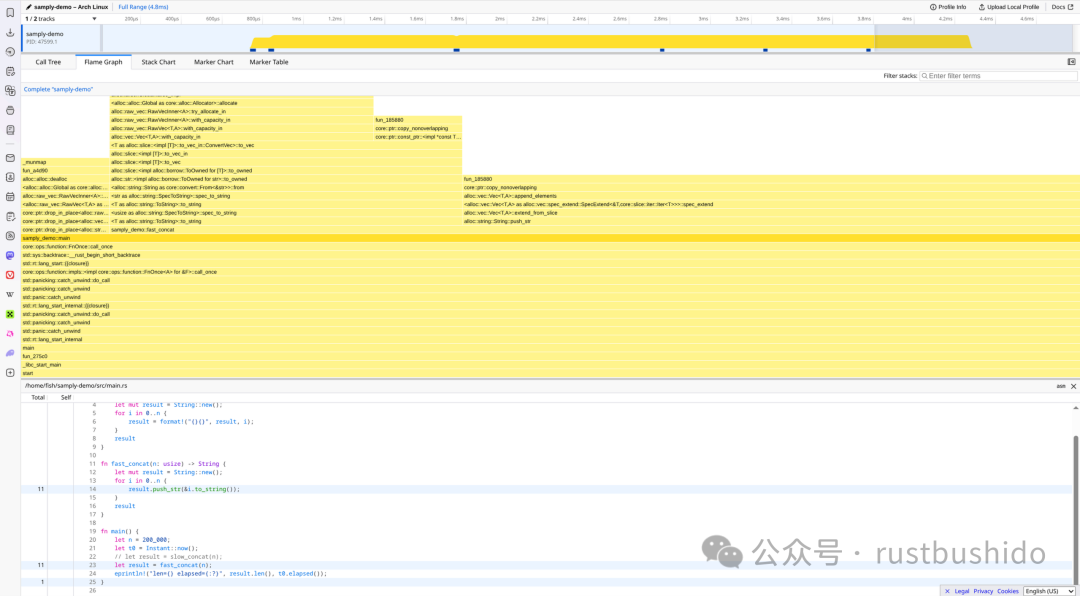Click Upload Local Profile

pos(1008,6)
